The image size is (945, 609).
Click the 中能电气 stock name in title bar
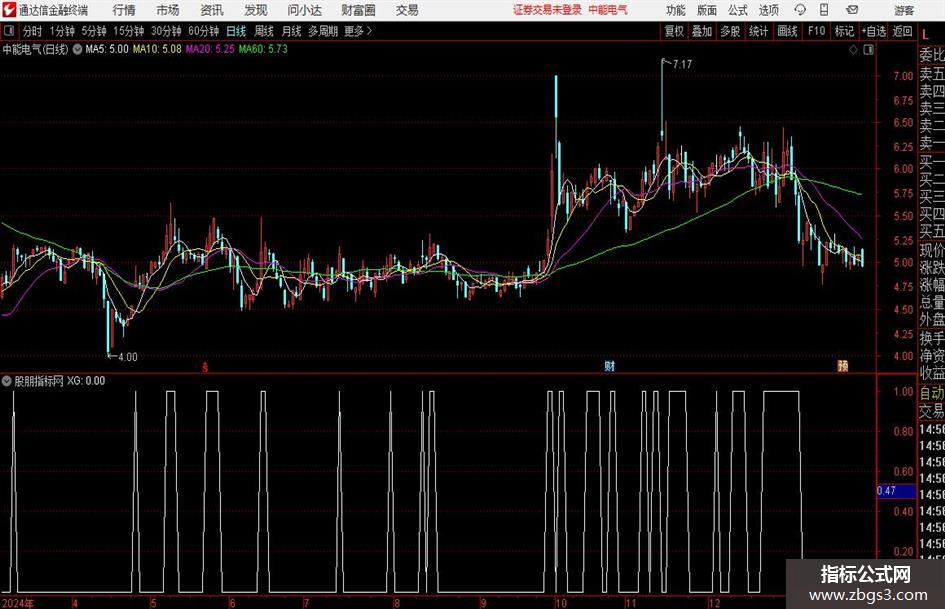(x=608, y=10)
